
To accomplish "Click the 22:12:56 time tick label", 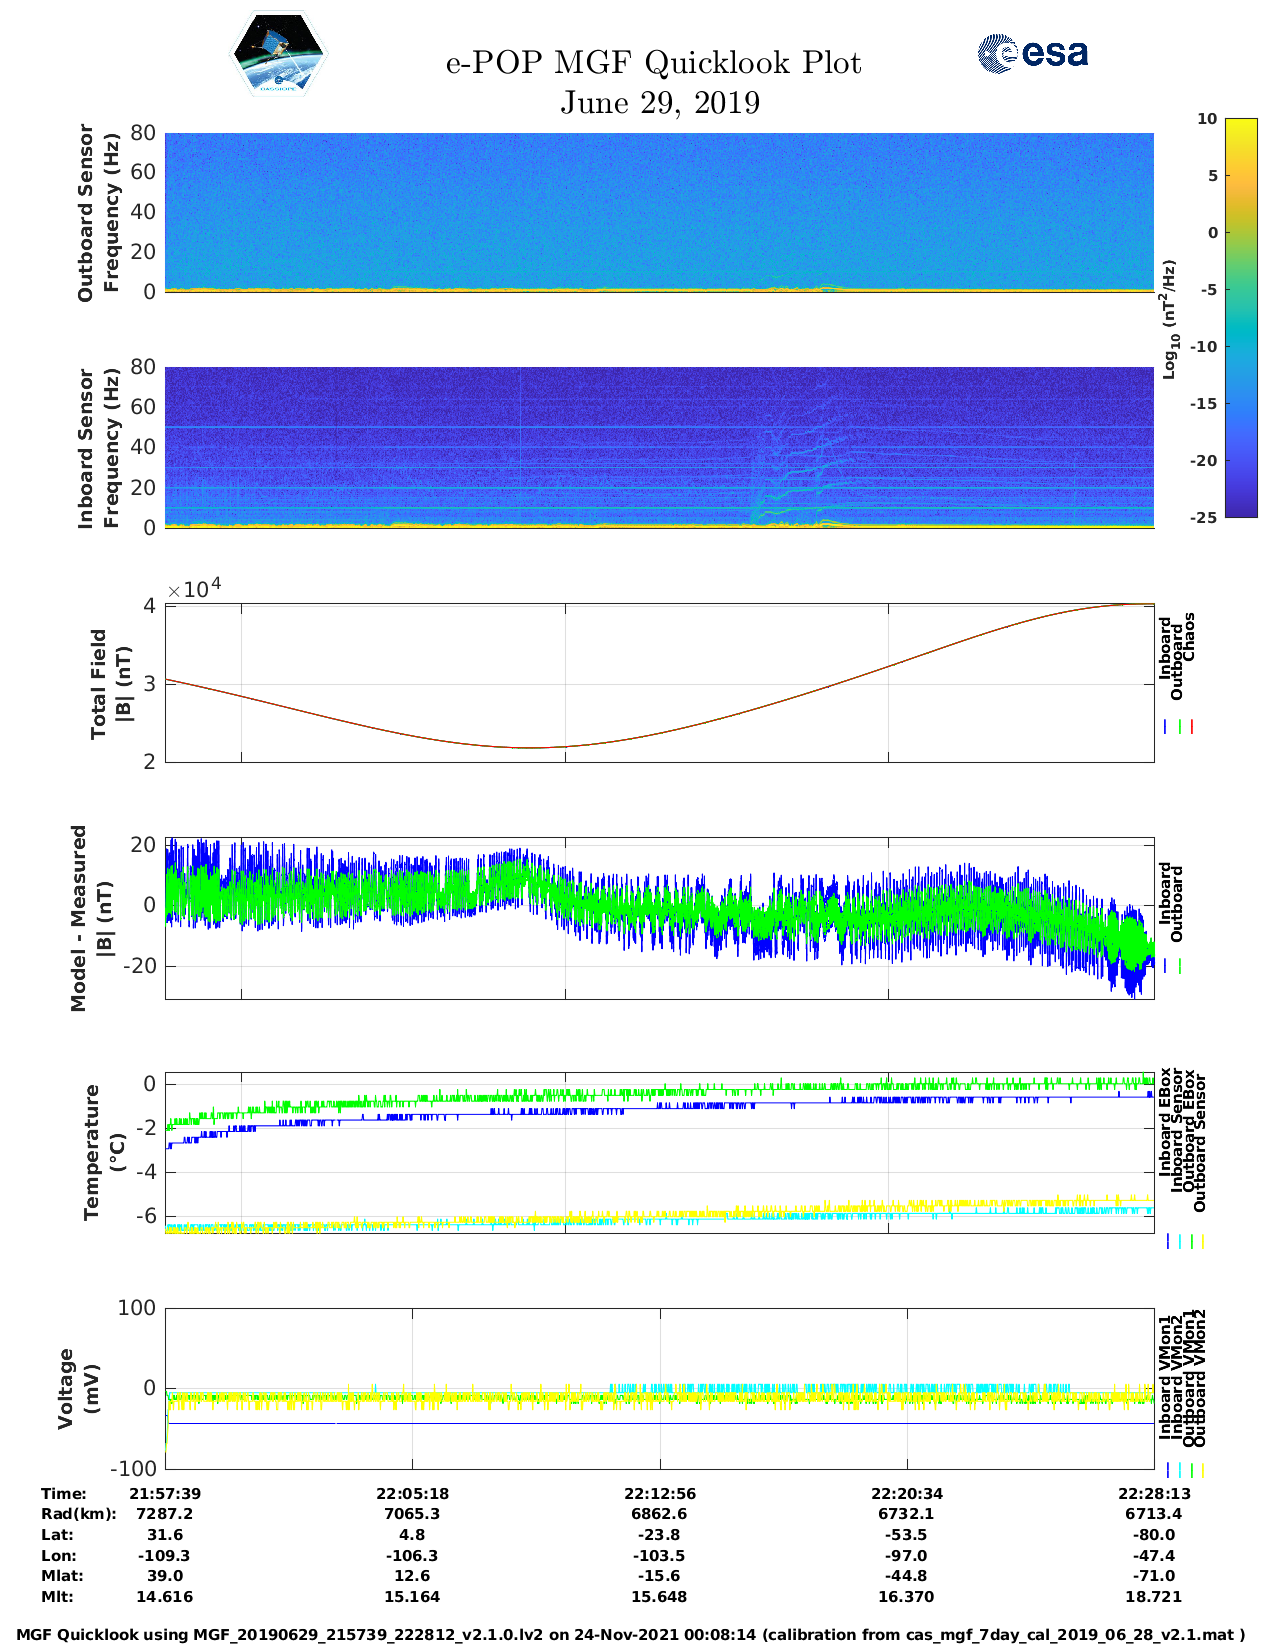I will 659,1493.
